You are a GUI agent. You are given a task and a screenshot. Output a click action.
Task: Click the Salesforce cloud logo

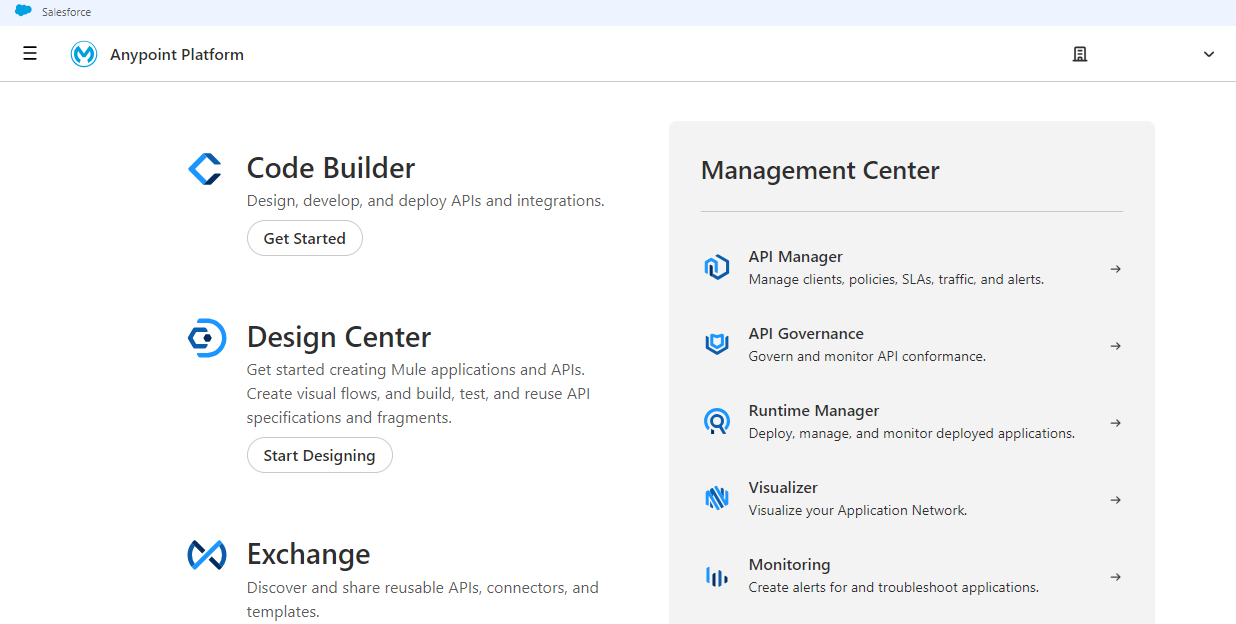23,11
